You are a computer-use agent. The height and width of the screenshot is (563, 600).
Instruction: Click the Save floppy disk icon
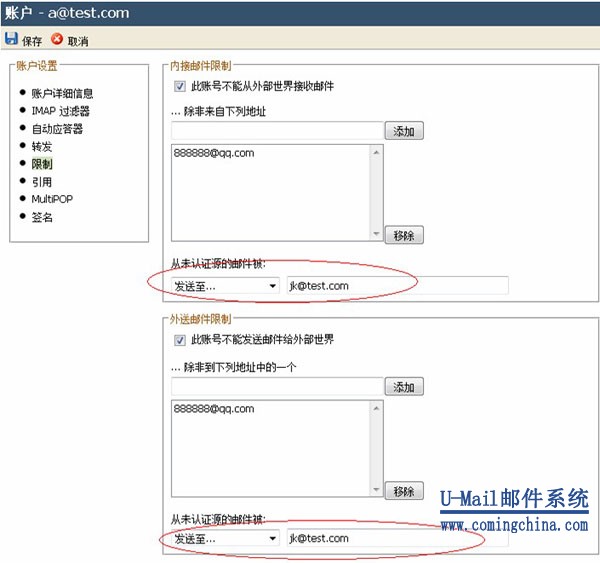(11, 39)
